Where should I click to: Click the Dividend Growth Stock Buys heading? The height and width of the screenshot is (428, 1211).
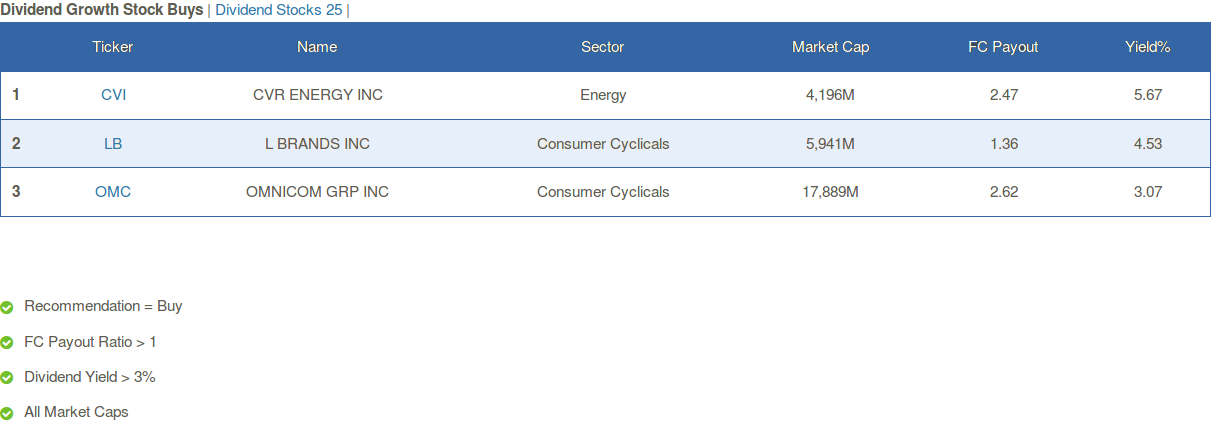tap(102, 10)
